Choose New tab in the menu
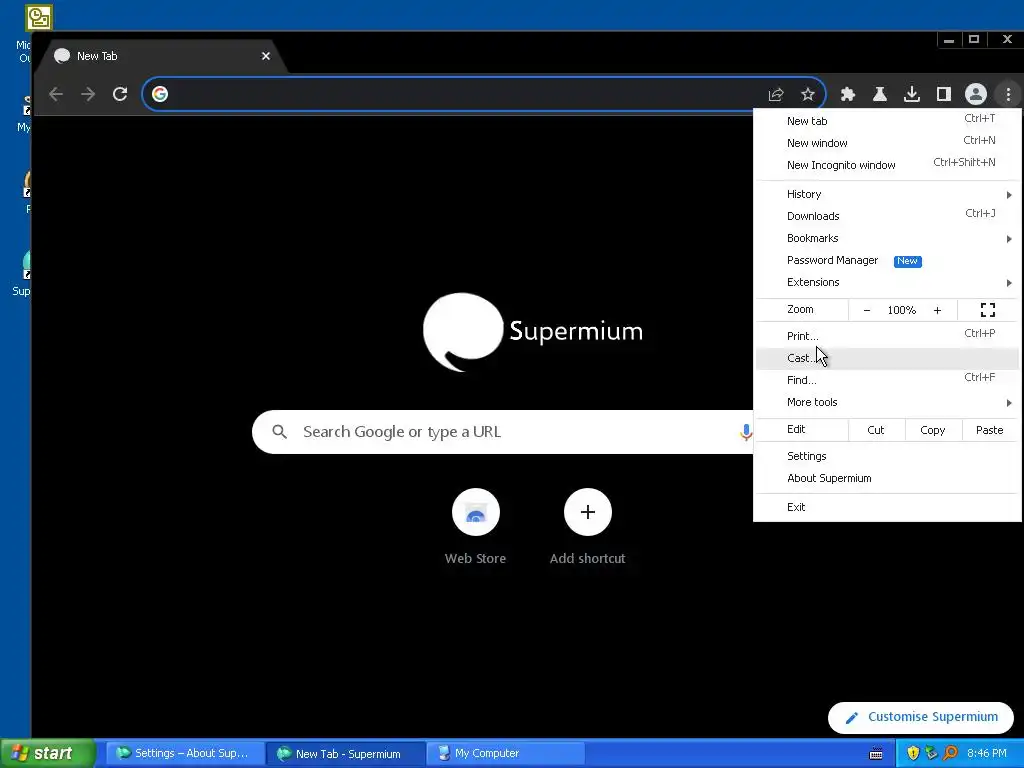The image size is (1024, 768). point(888,121)
